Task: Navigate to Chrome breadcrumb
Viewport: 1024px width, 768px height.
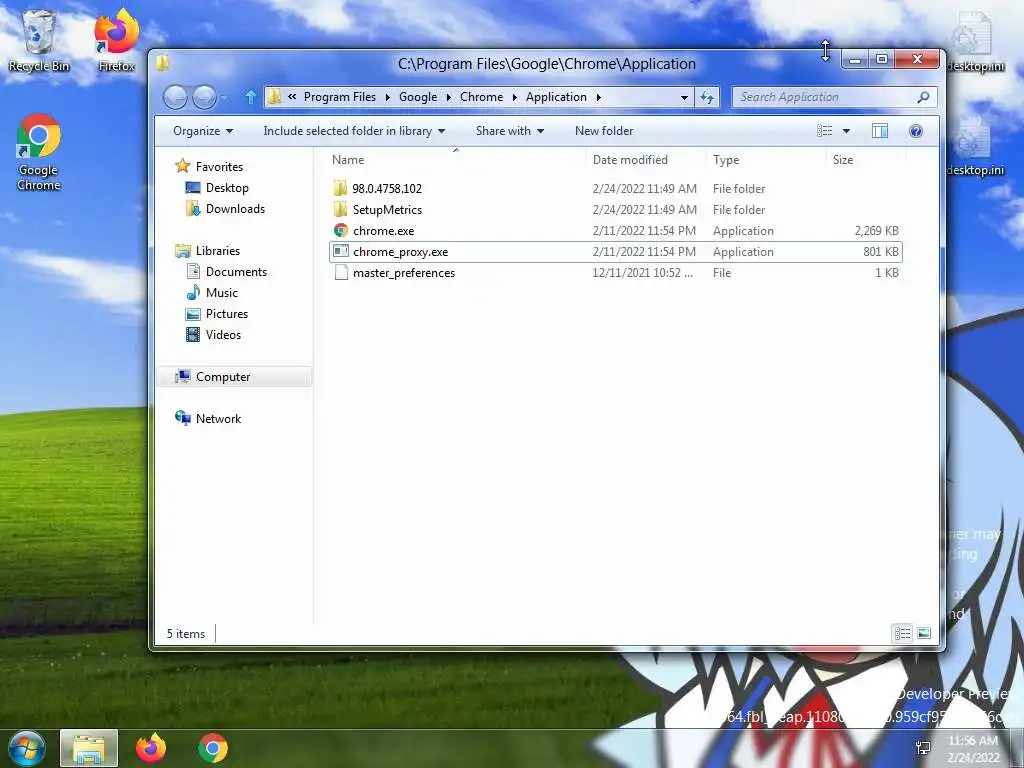Action: click(481, 97)
